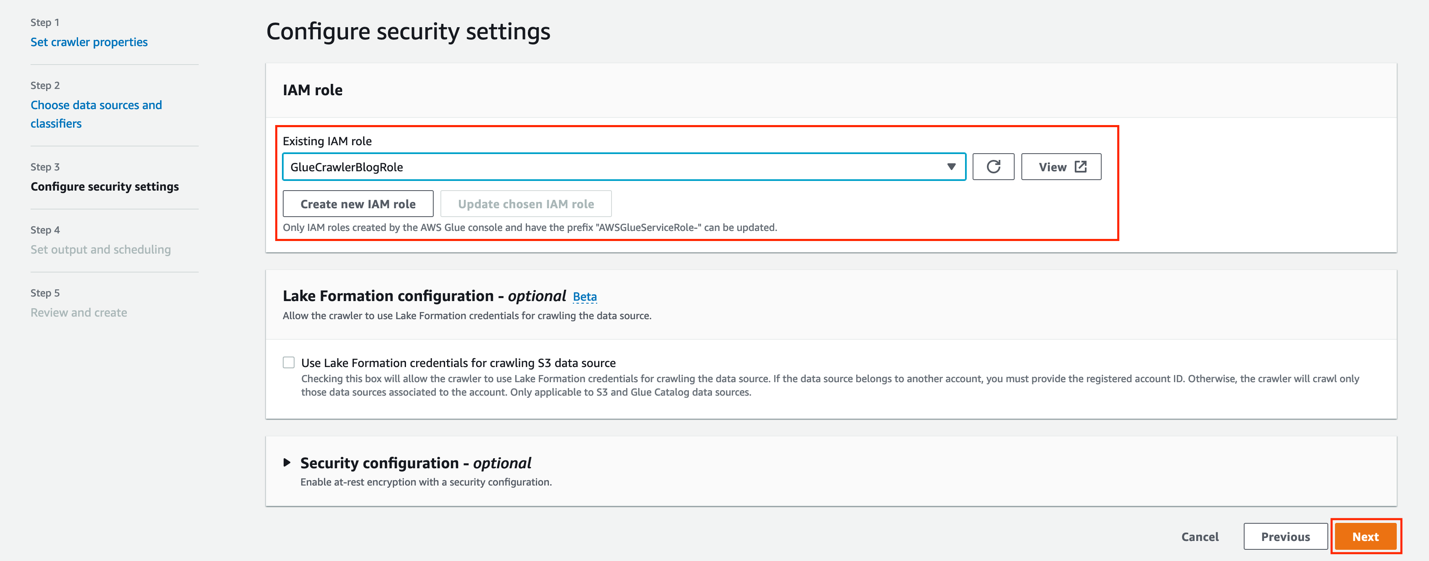Click the refresh IAM roles icon
1429x561 pixels.
[993, 167]
